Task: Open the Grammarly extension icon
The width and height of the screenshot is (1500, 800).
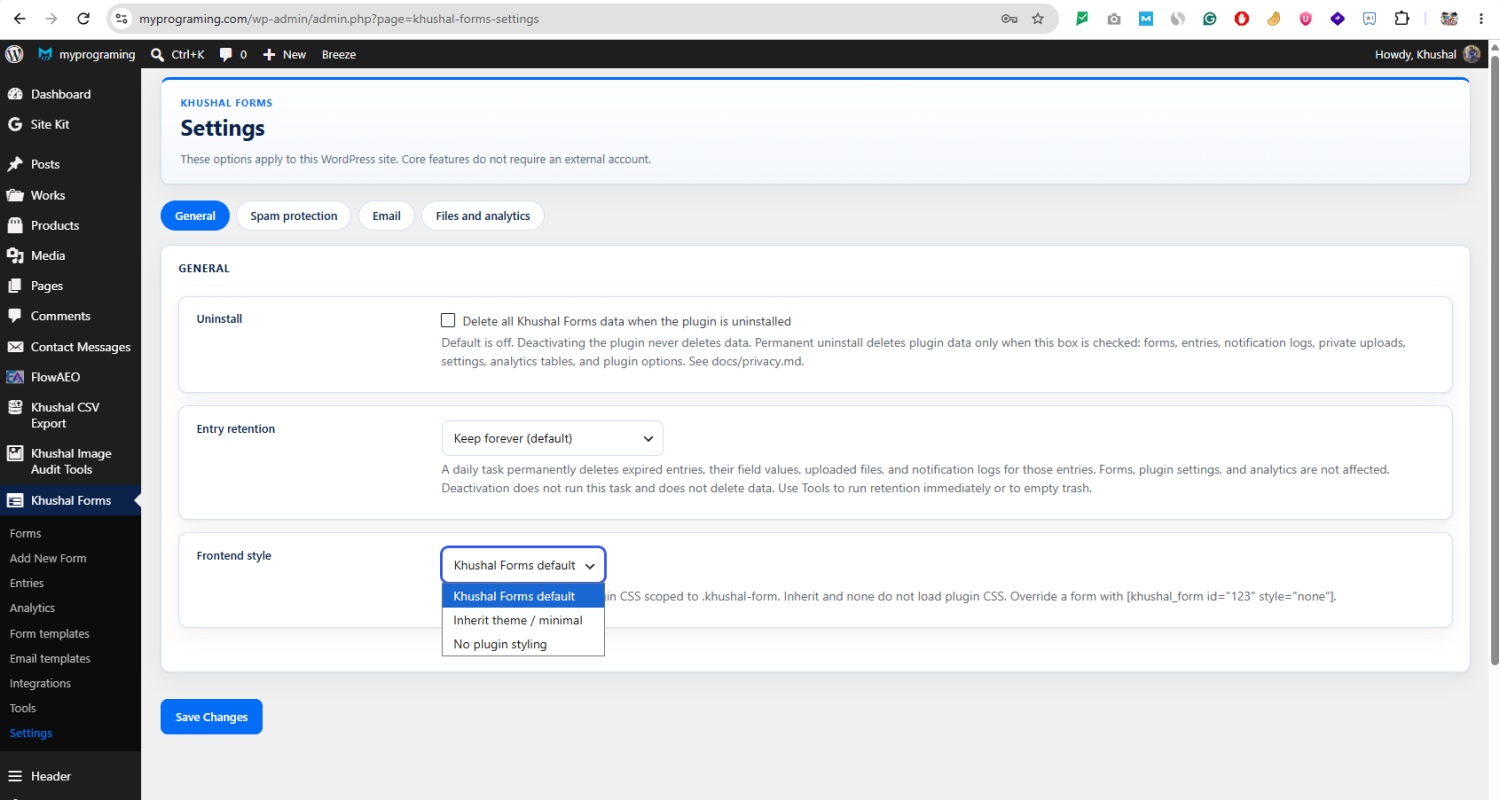Action: pos(1210,18)
